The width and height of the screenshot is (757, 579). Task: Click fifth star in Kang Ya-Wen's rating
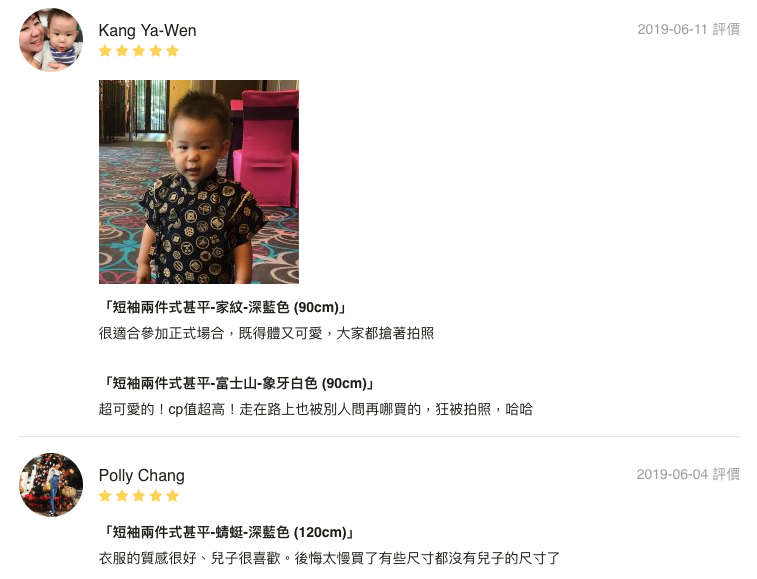pos(172,51)
